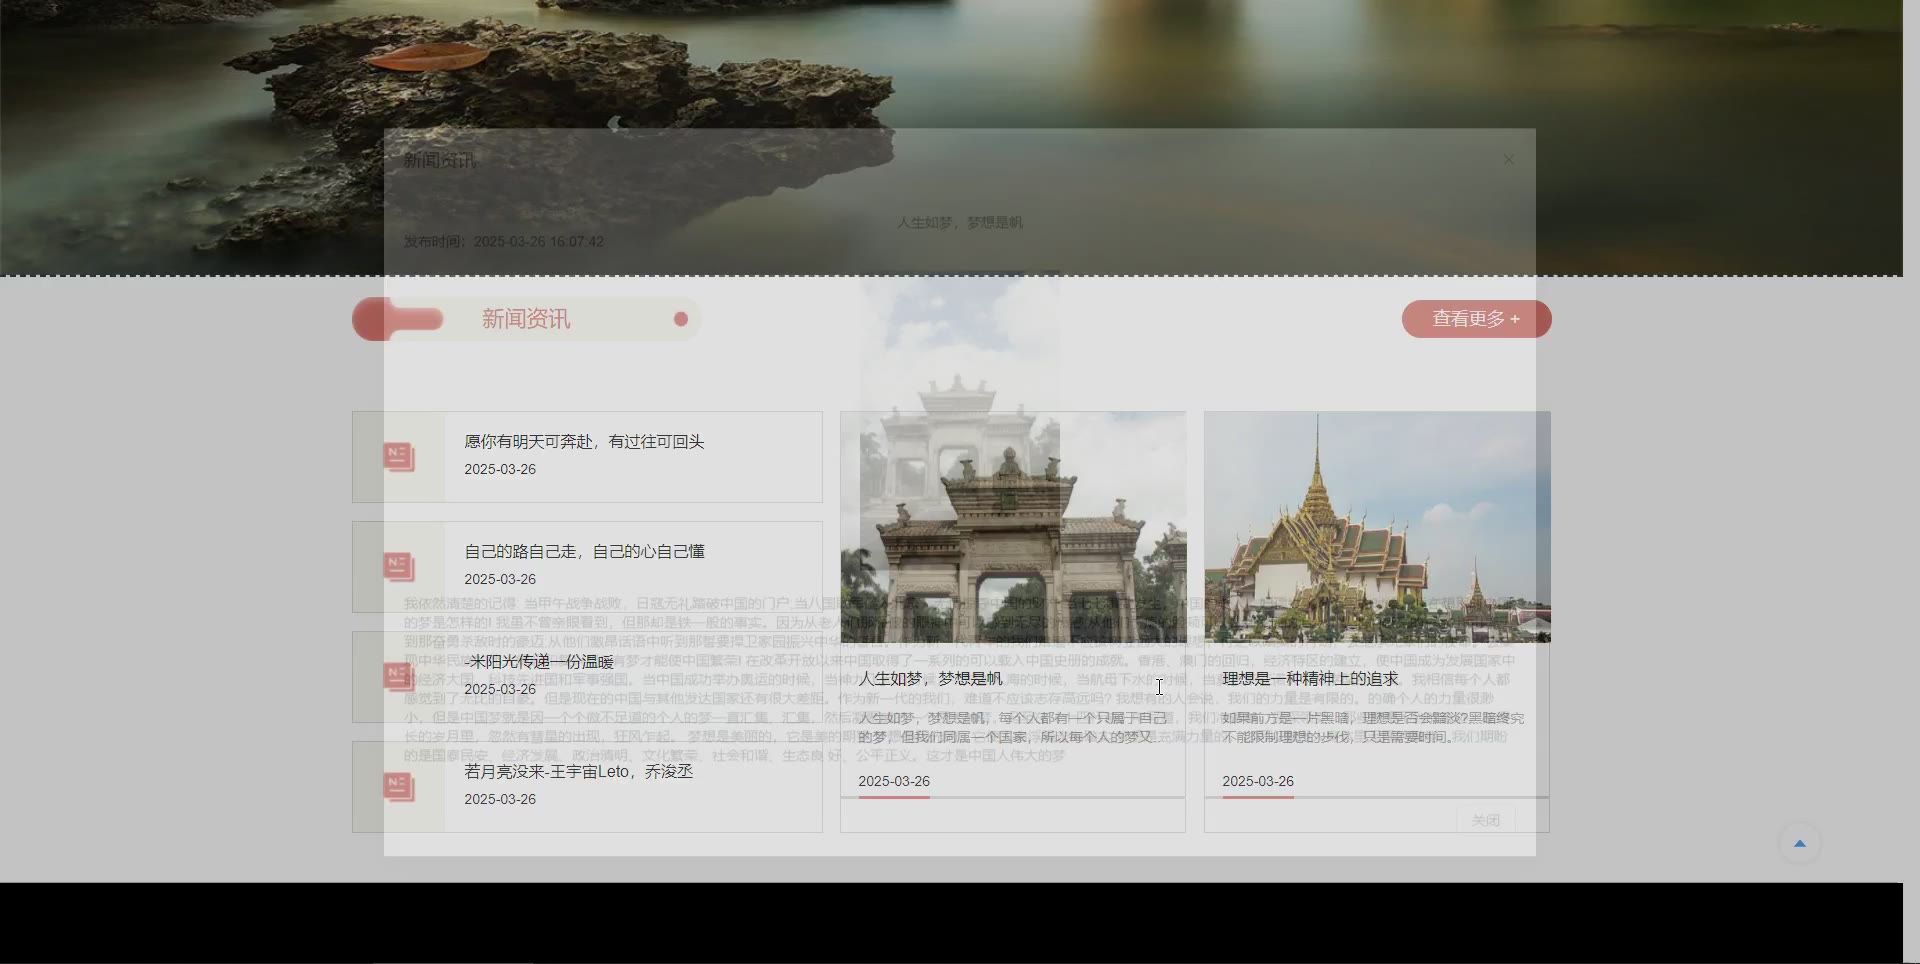This screenshot has width=1920, height=964.
Task: Click the 新闻资讯 section heading
Action: (x=526, y=319)
